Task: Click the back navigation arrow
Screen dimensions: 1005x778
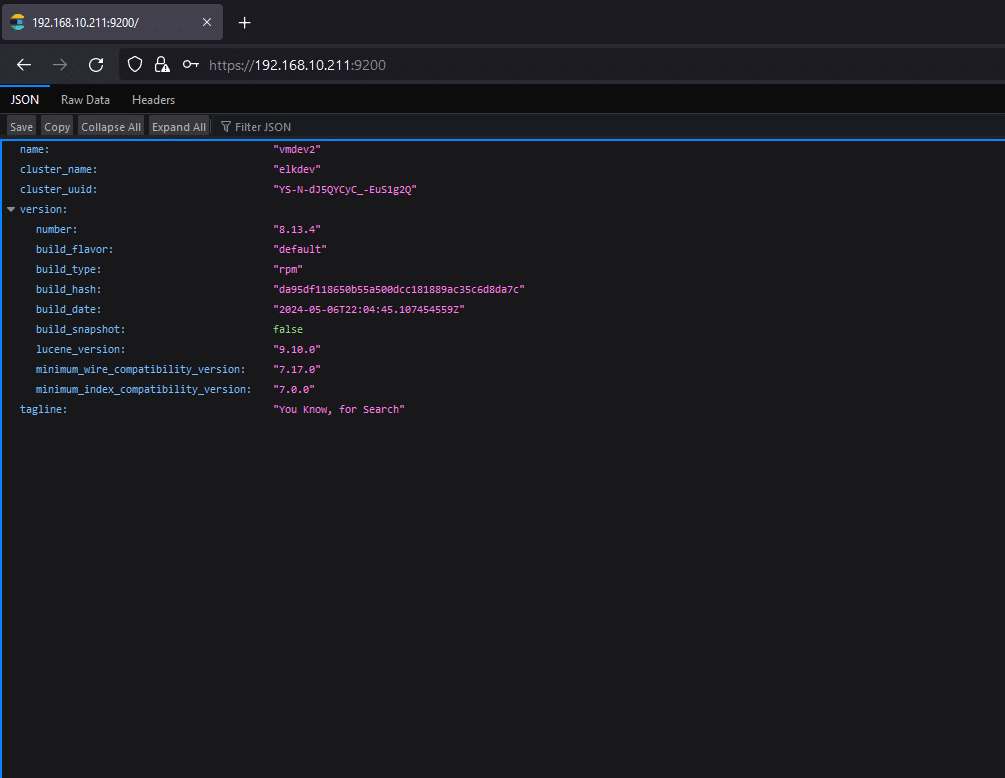Action: click(24, 65)
